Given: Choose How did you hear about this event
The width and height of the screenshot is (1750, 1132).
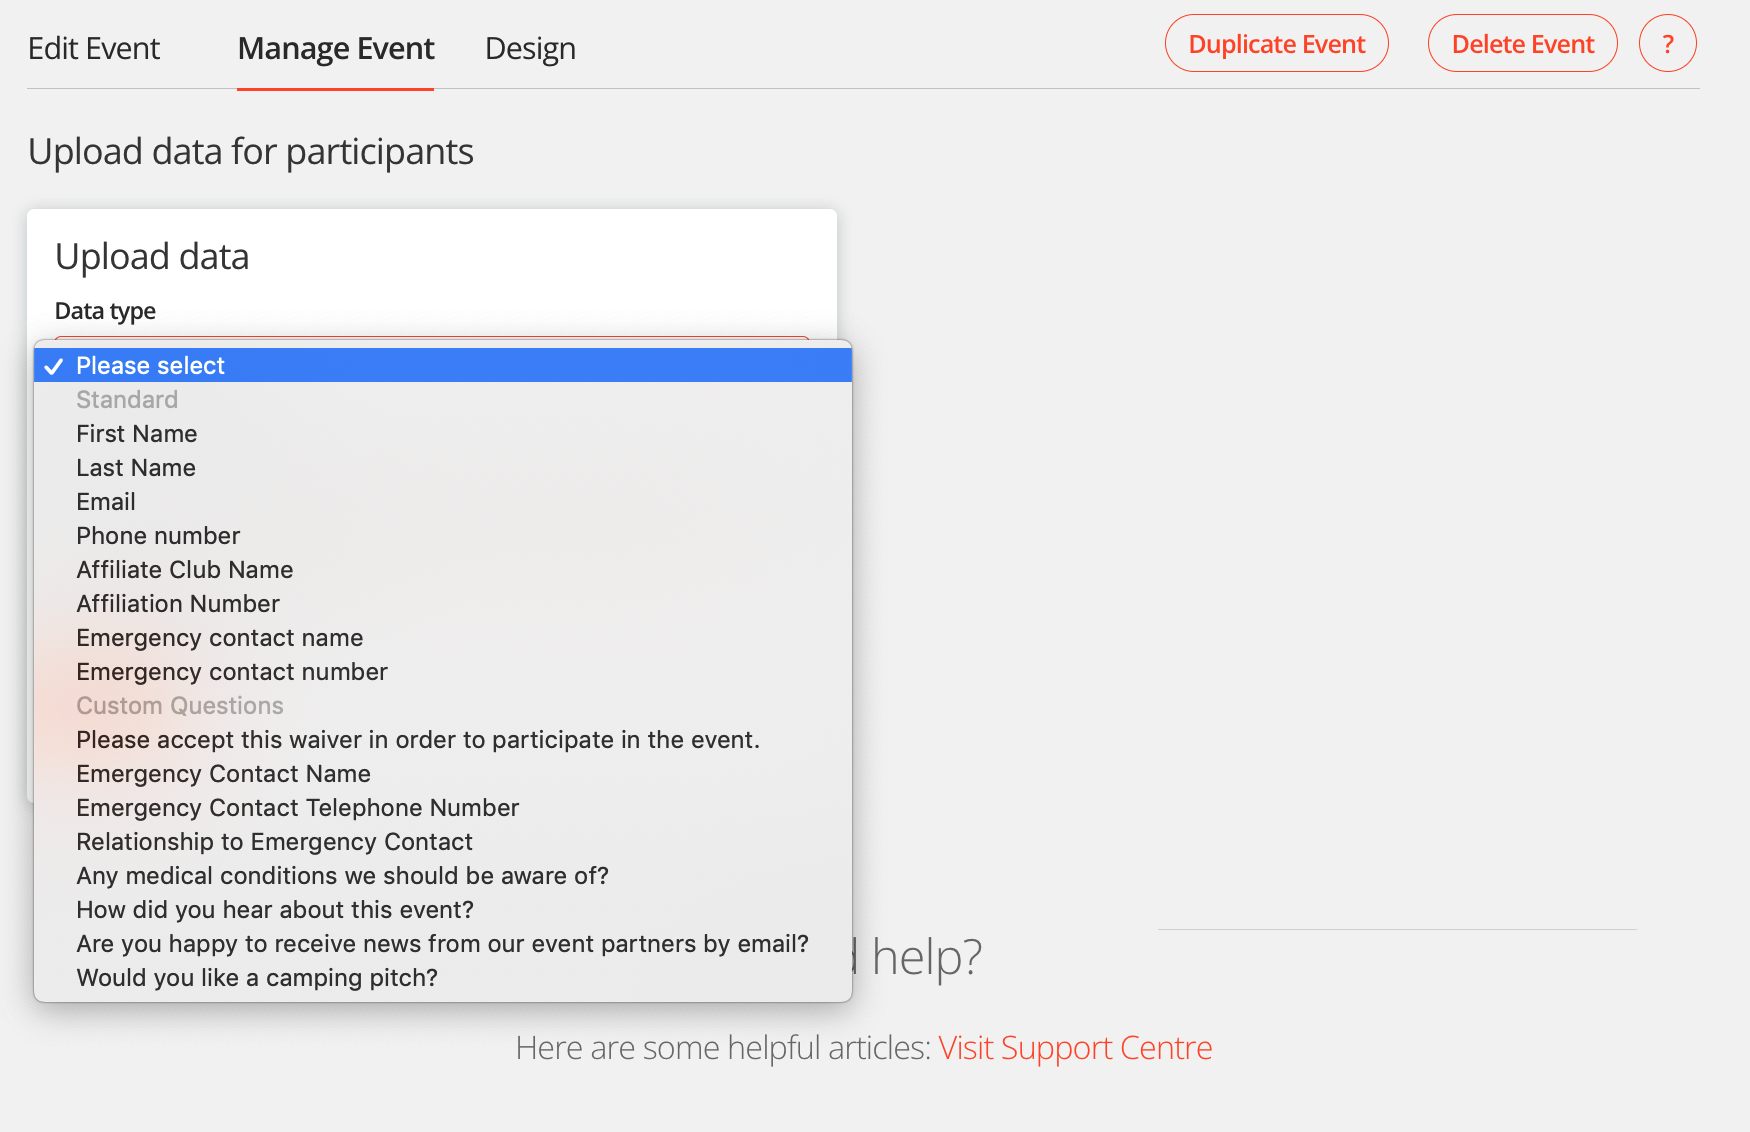Looking at the screenshot, I should pos(275,910).
